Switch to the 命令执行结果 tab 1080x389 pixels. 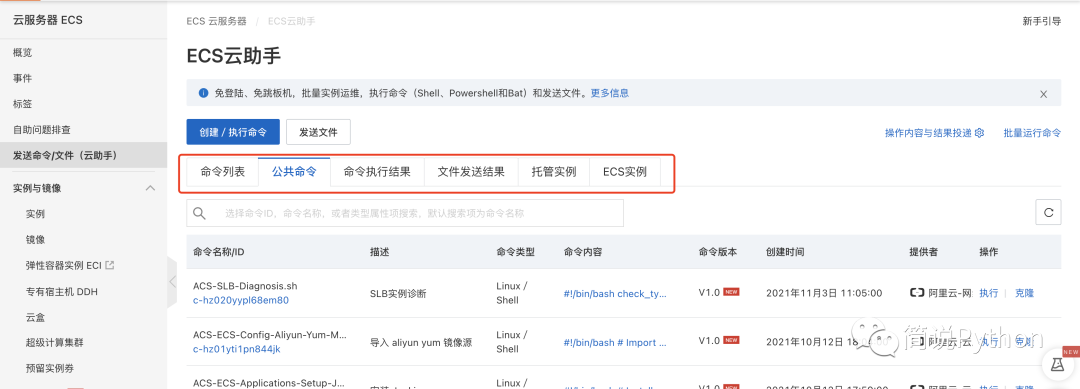pos(377,171)
